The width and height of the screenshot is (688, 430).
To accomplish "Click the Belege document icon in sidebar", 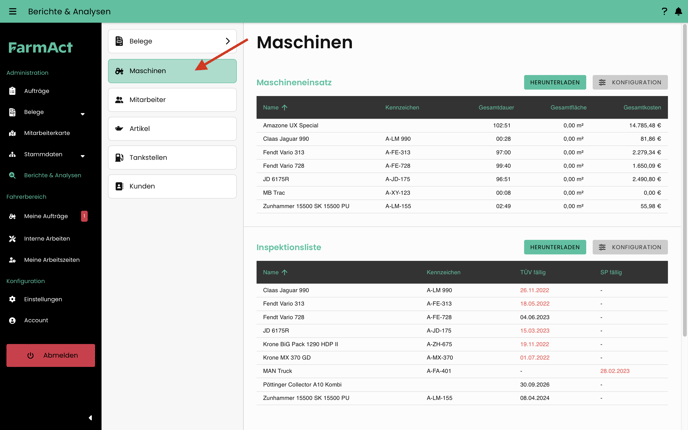I will point(12,112).
